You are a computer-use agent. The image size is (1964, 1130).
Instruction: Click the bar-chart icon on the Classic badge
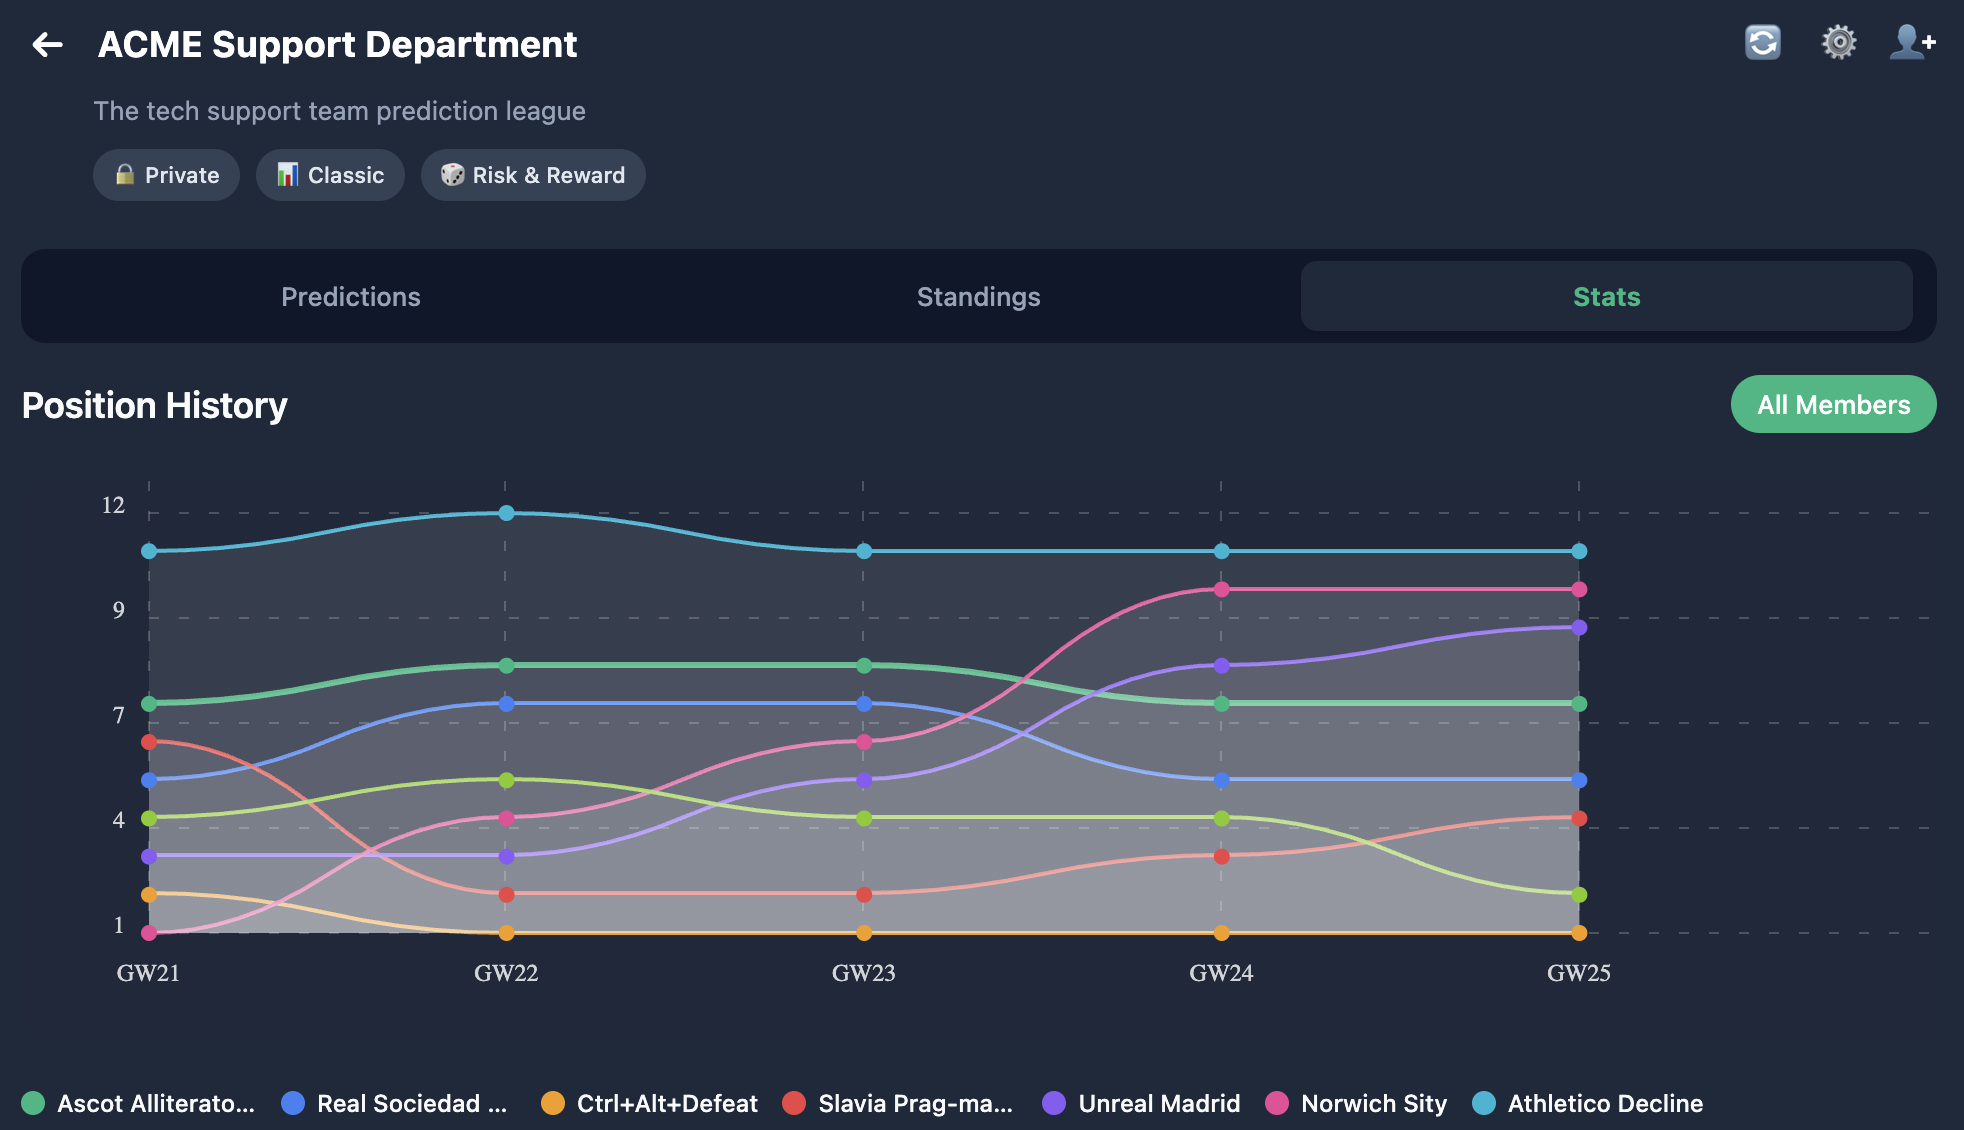pos(287,174)
